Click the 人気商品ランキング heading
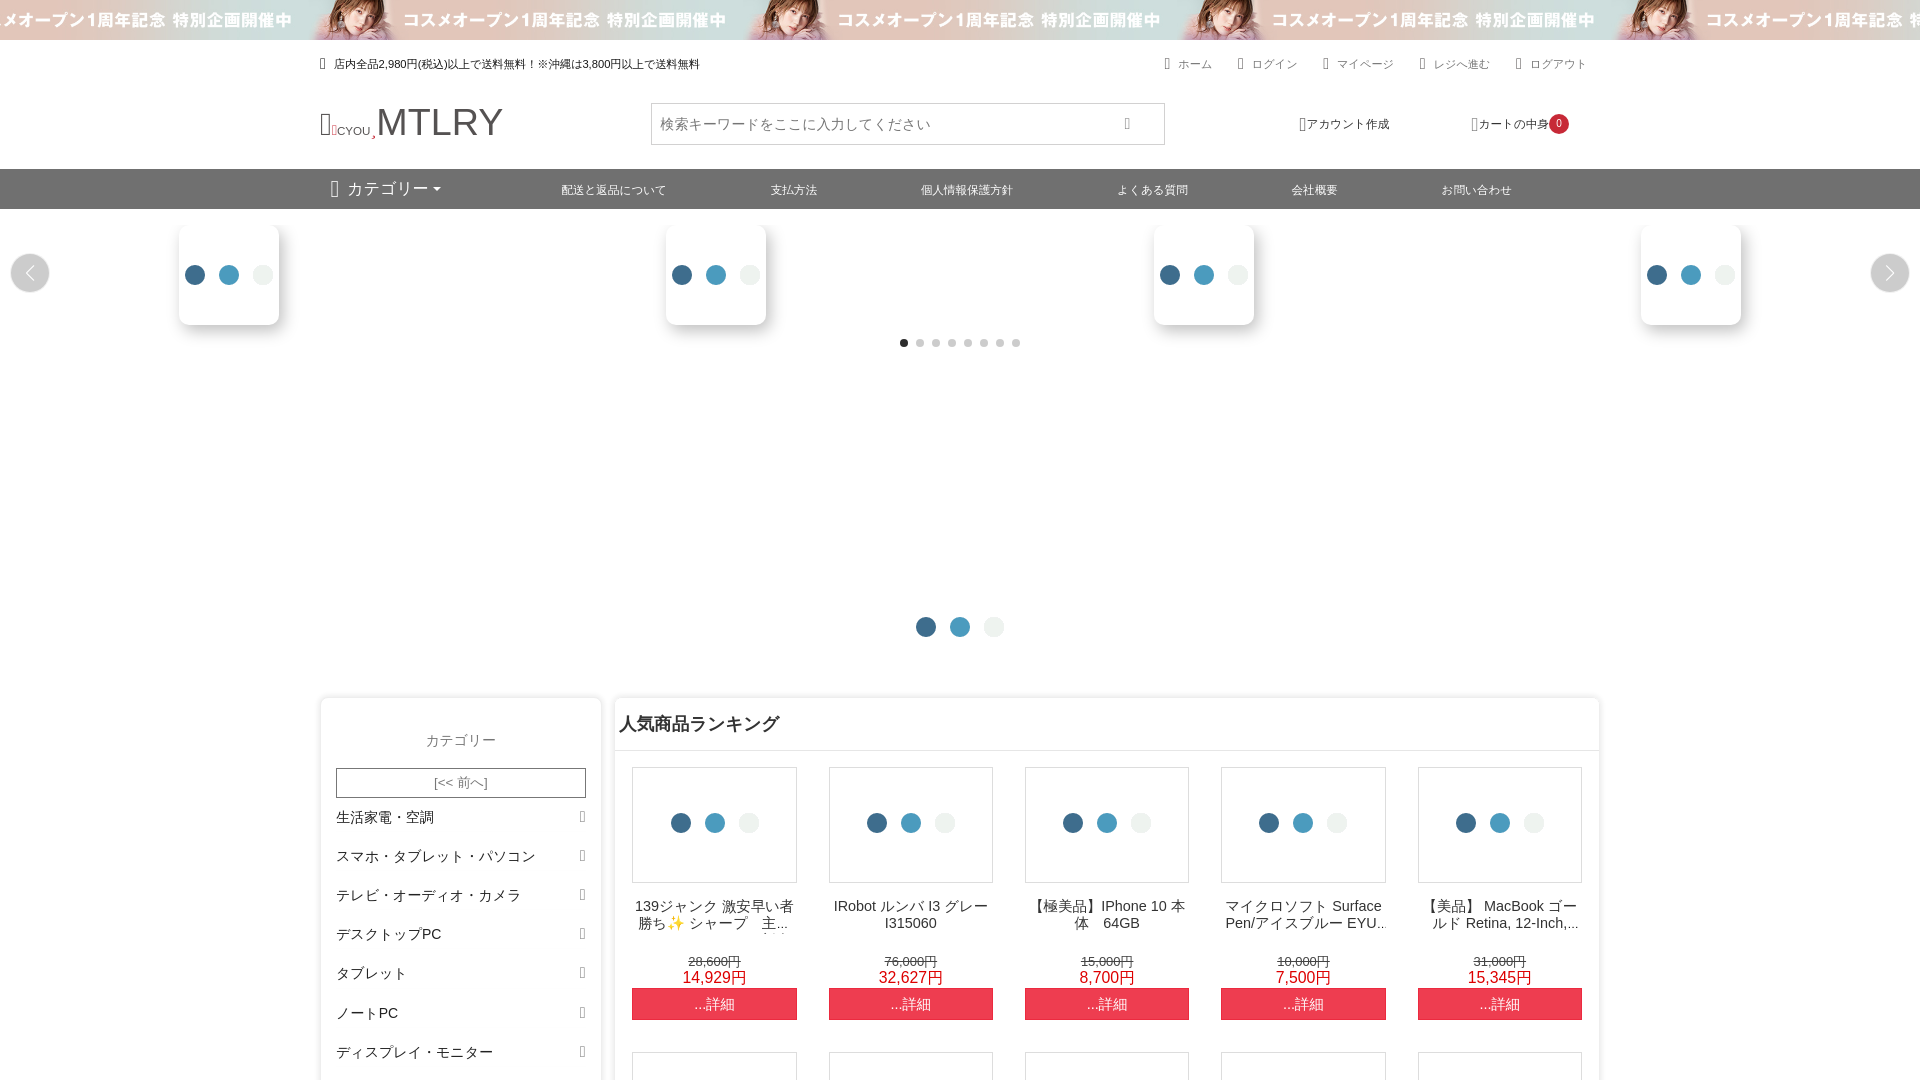Viewport: 1920px width, 1080px height. point(699,724)
